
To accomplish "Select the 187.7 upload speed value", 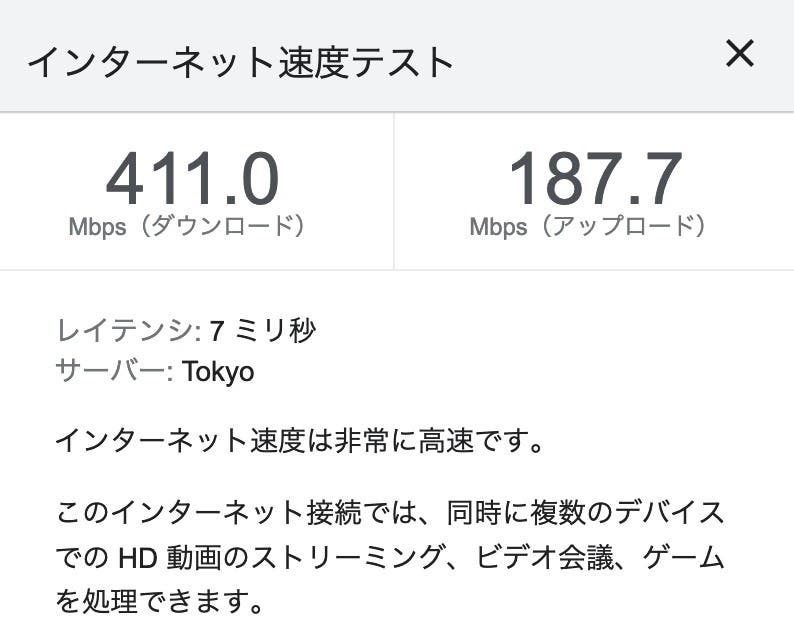I will pyautogui.click(x=595, y=180).
